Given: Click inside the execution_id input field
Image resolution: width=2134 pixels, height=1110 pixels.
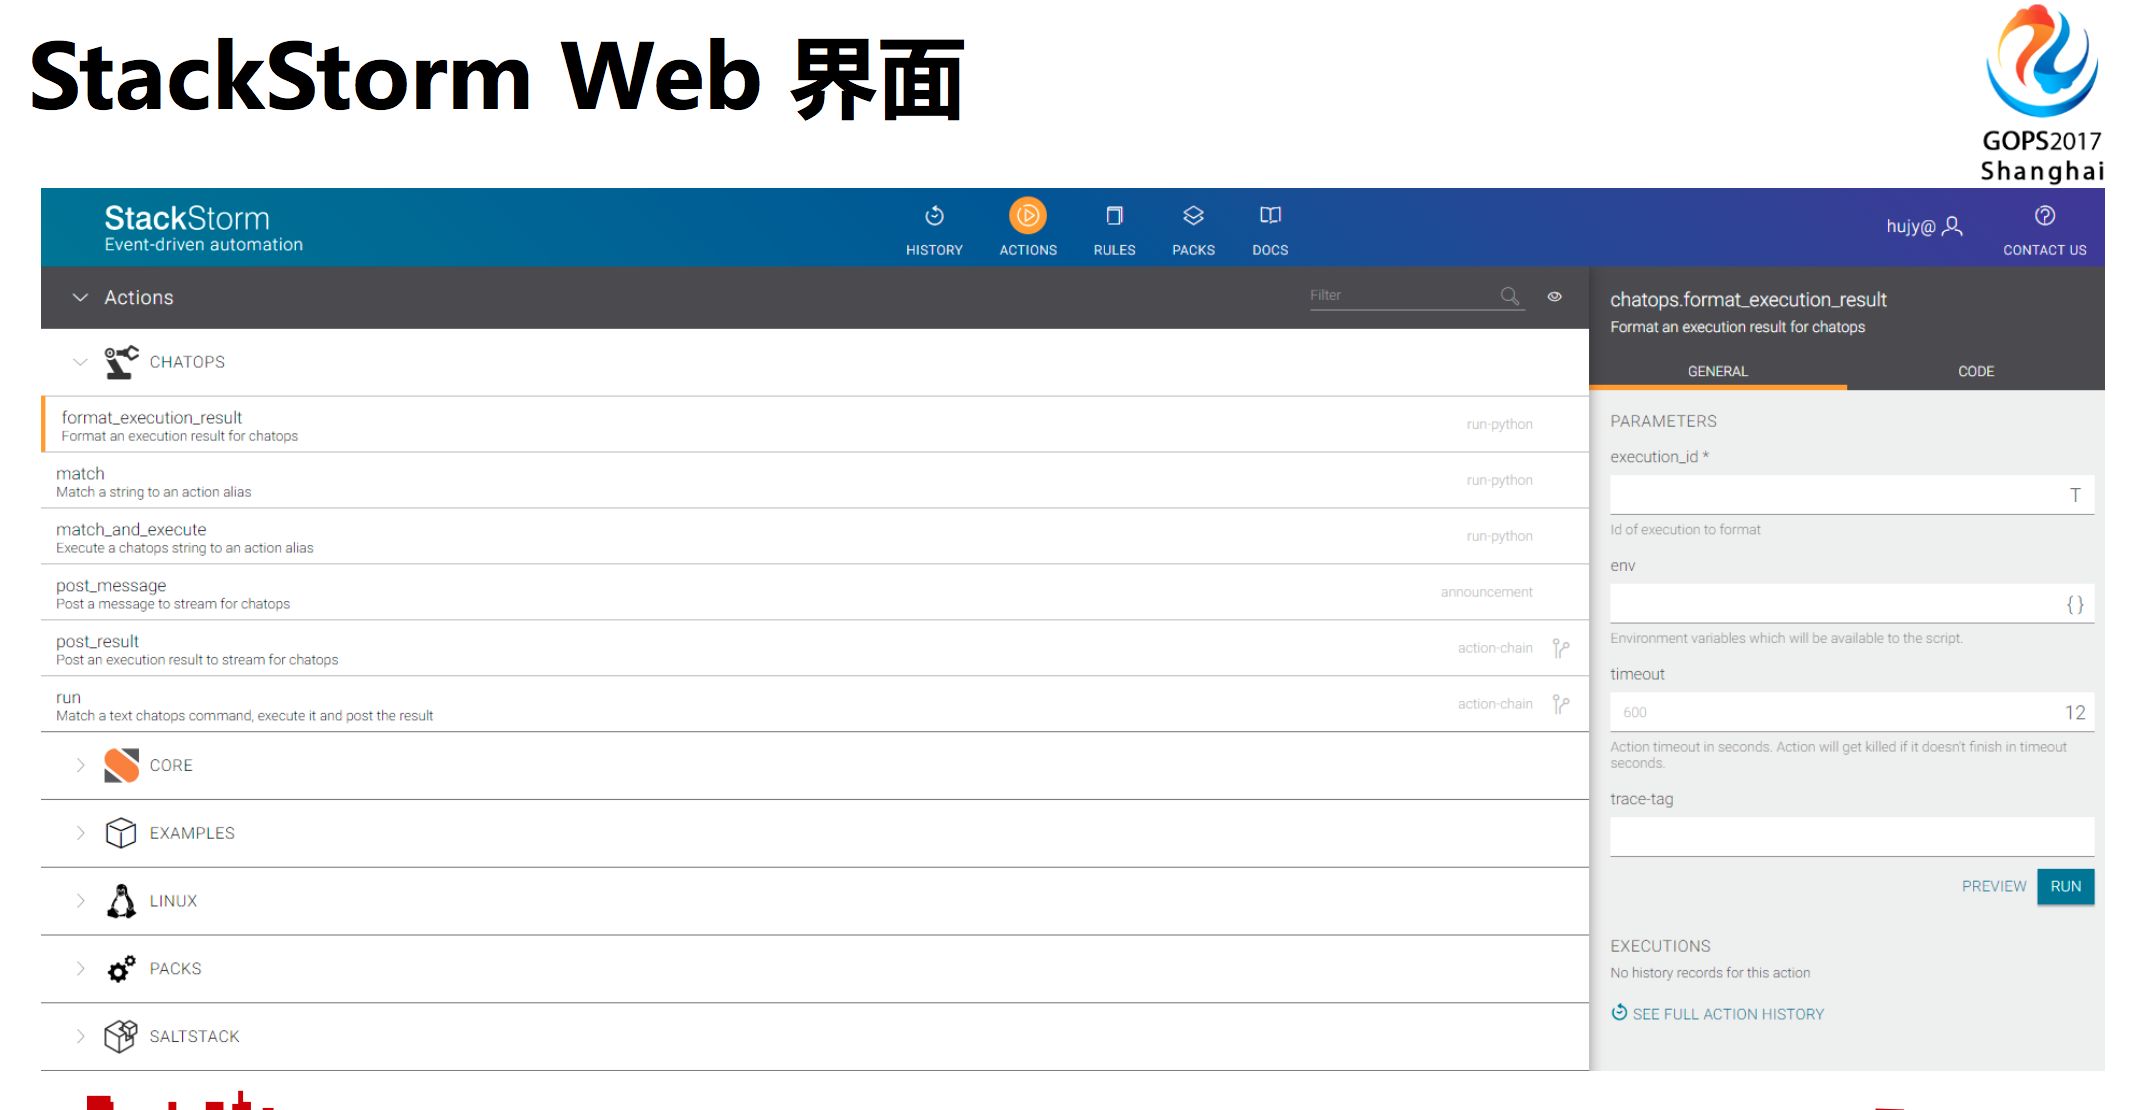Looking at the screenshot, I should (1850, 493).
